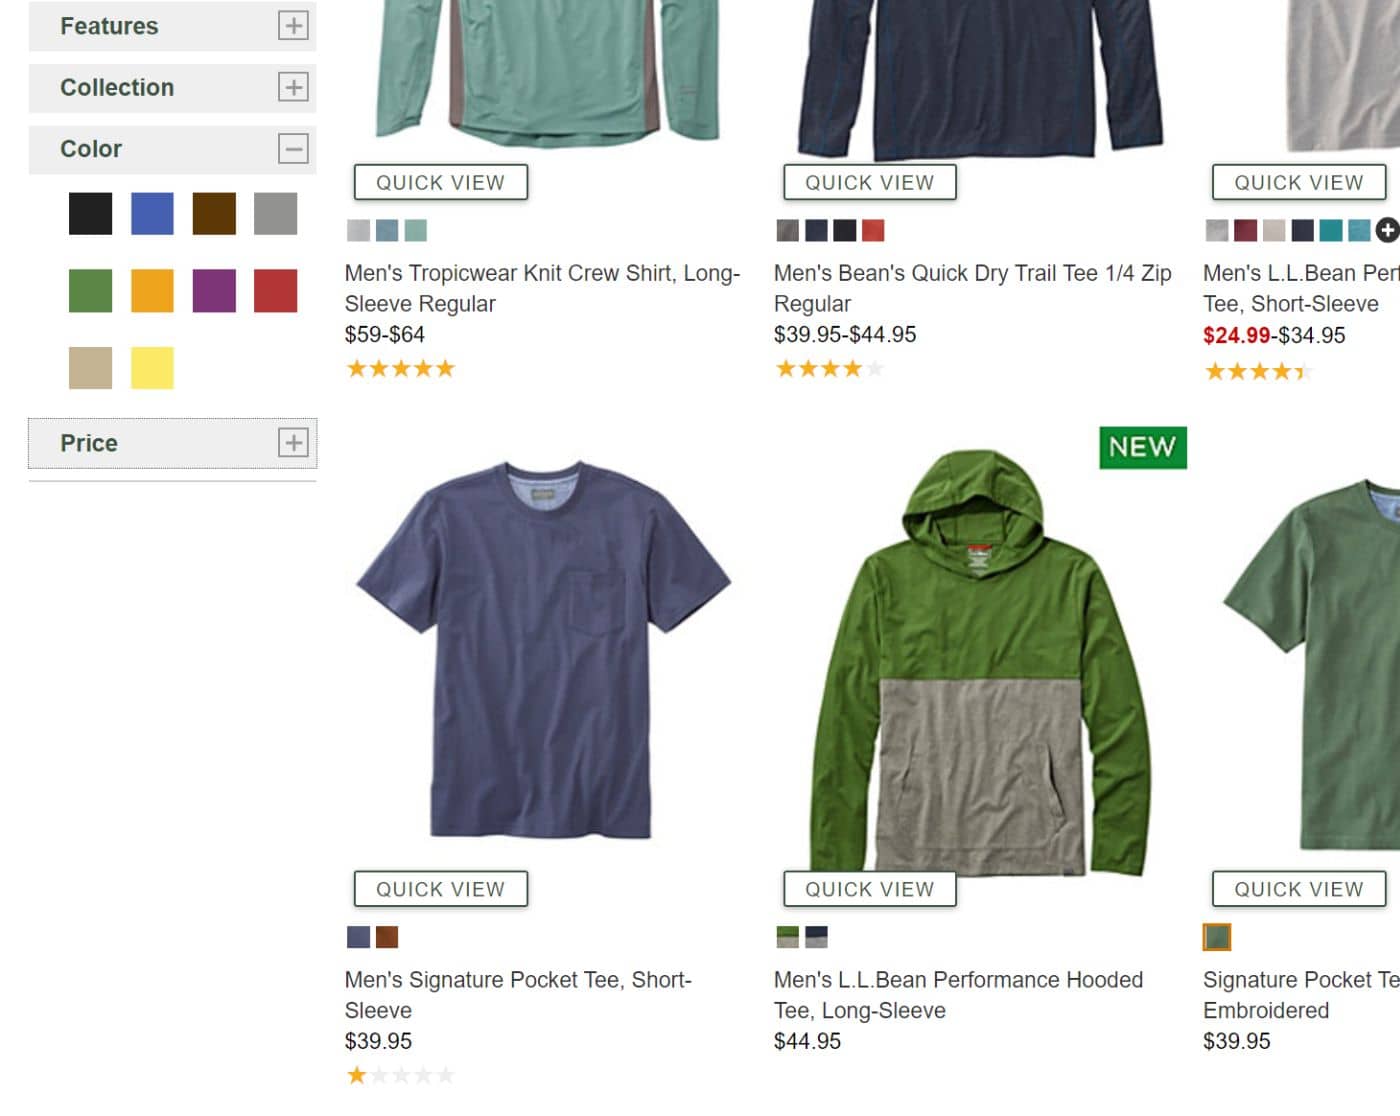Choose the yellow color filter swatch

pyautogui.click(x=152, y=368)
